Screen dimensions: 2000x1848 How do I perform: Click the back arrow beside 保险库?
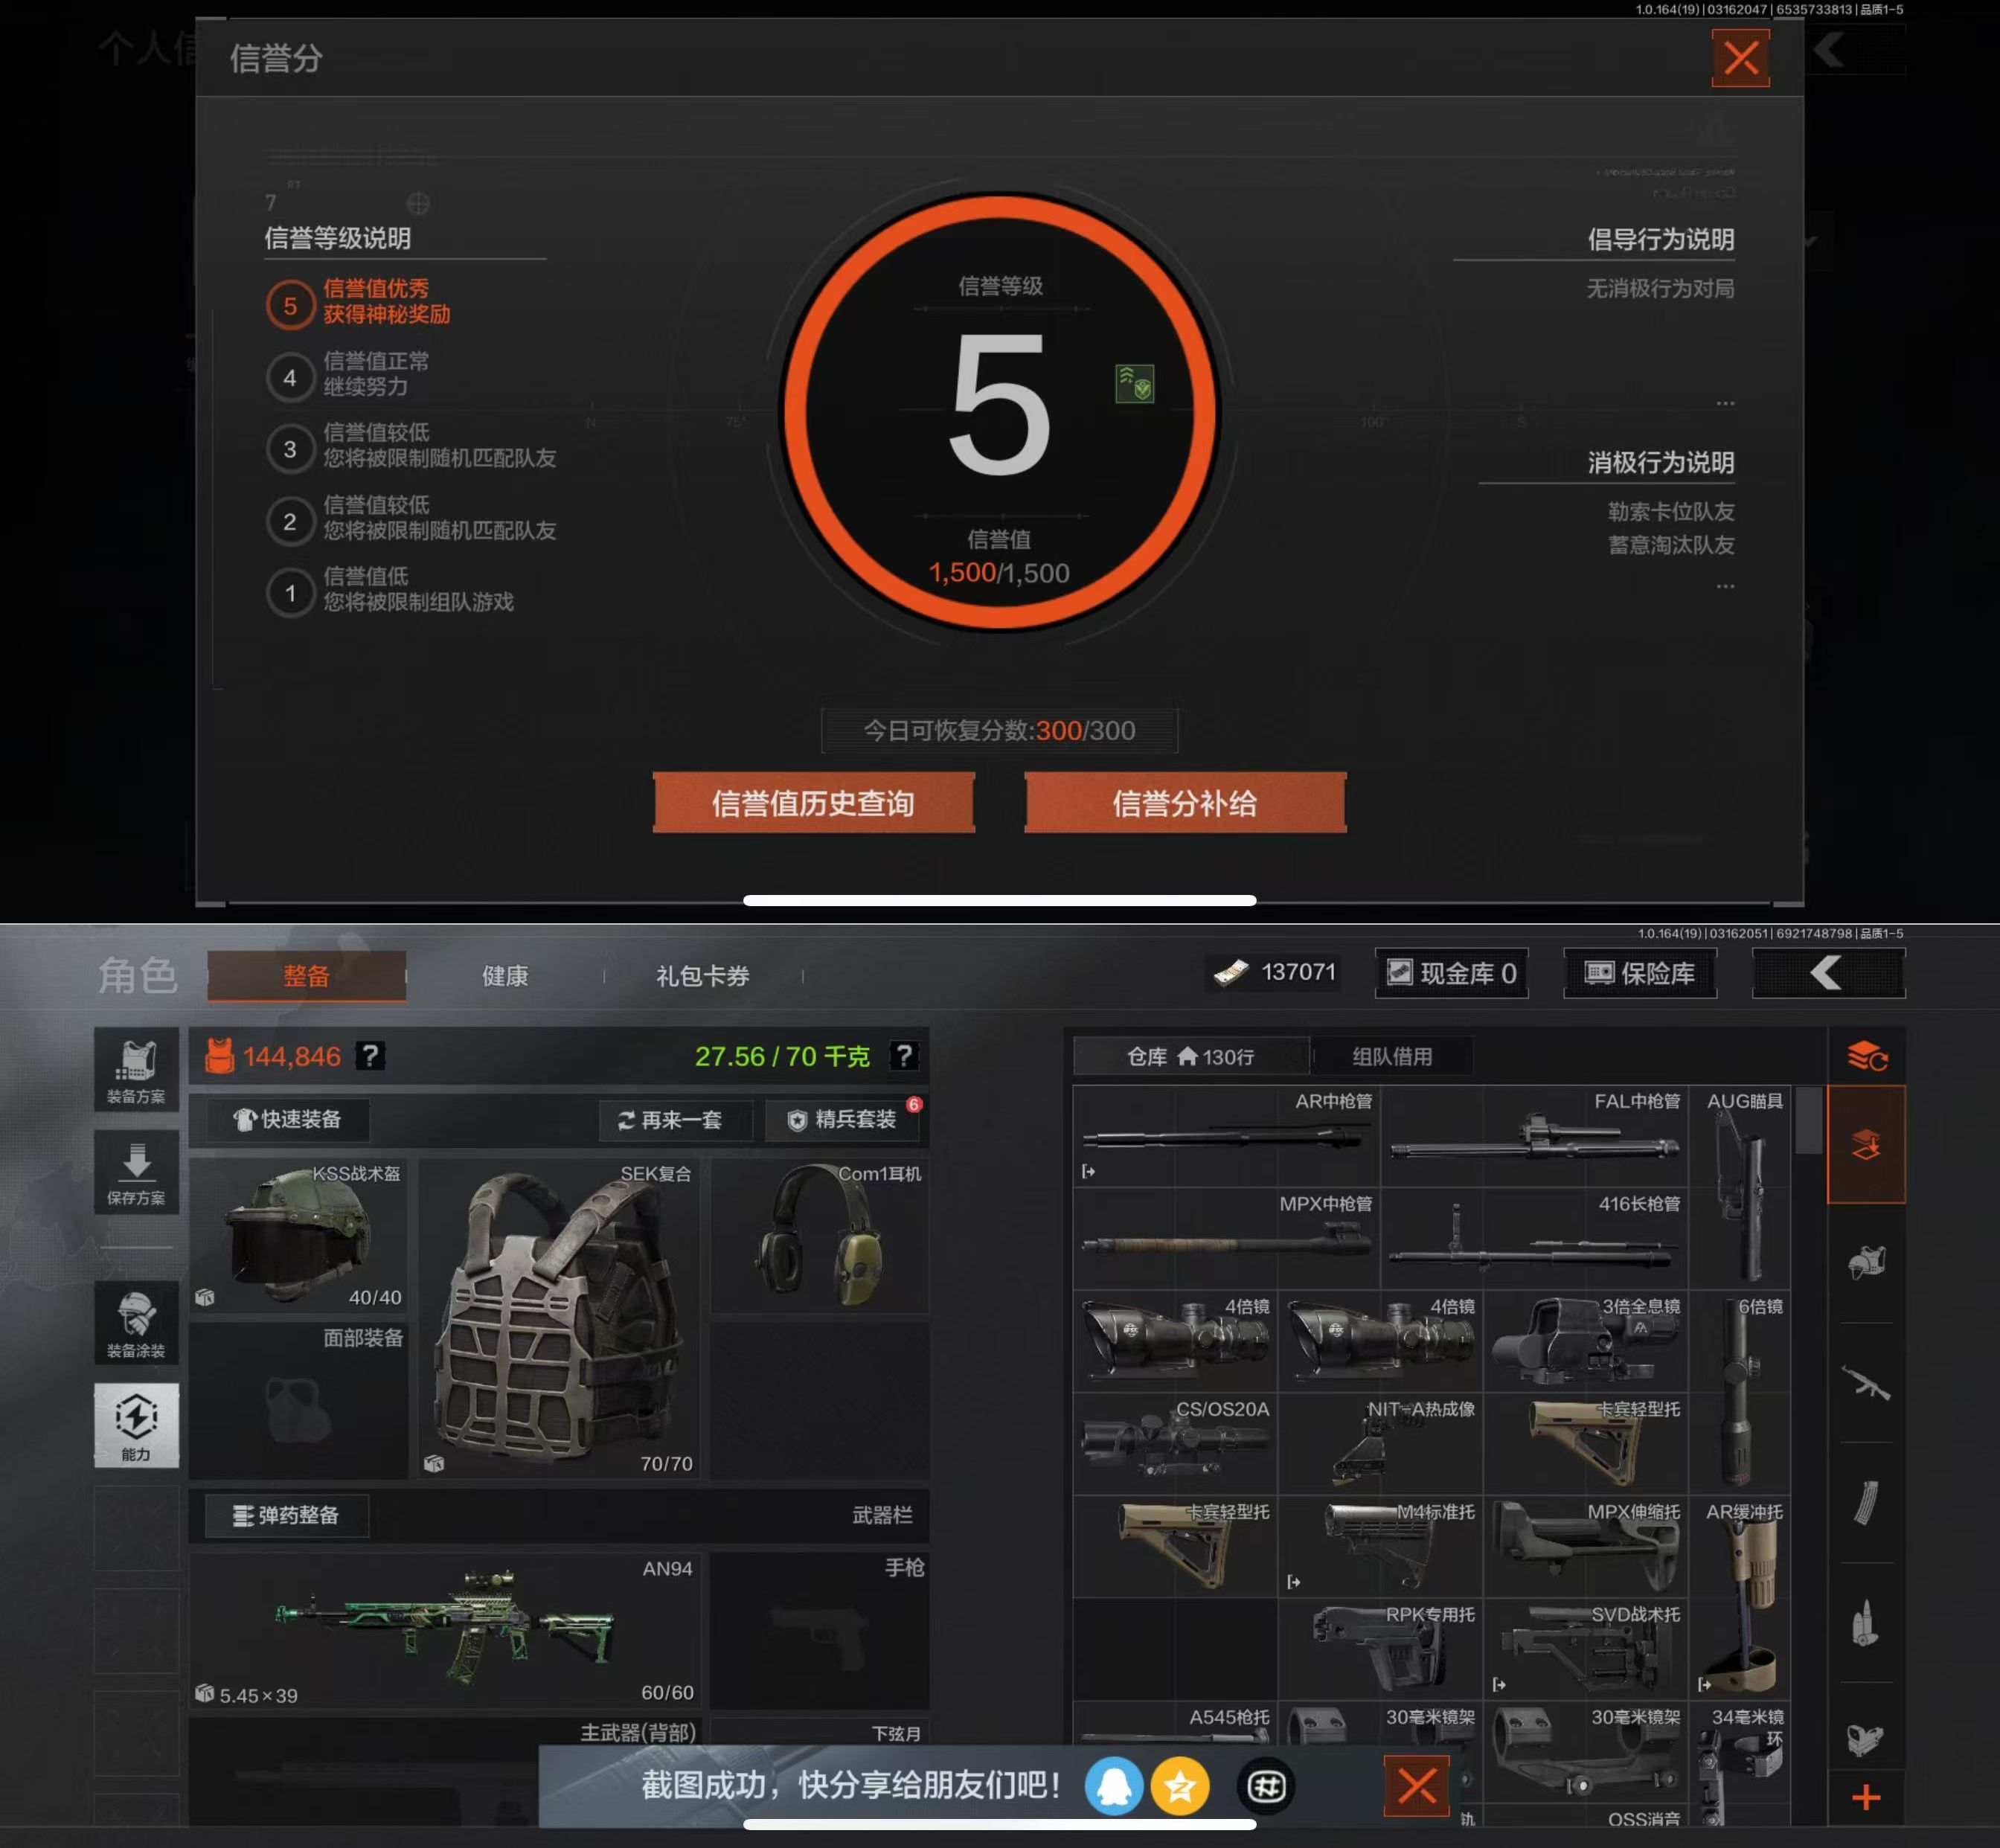click(x=1828, y=973)
